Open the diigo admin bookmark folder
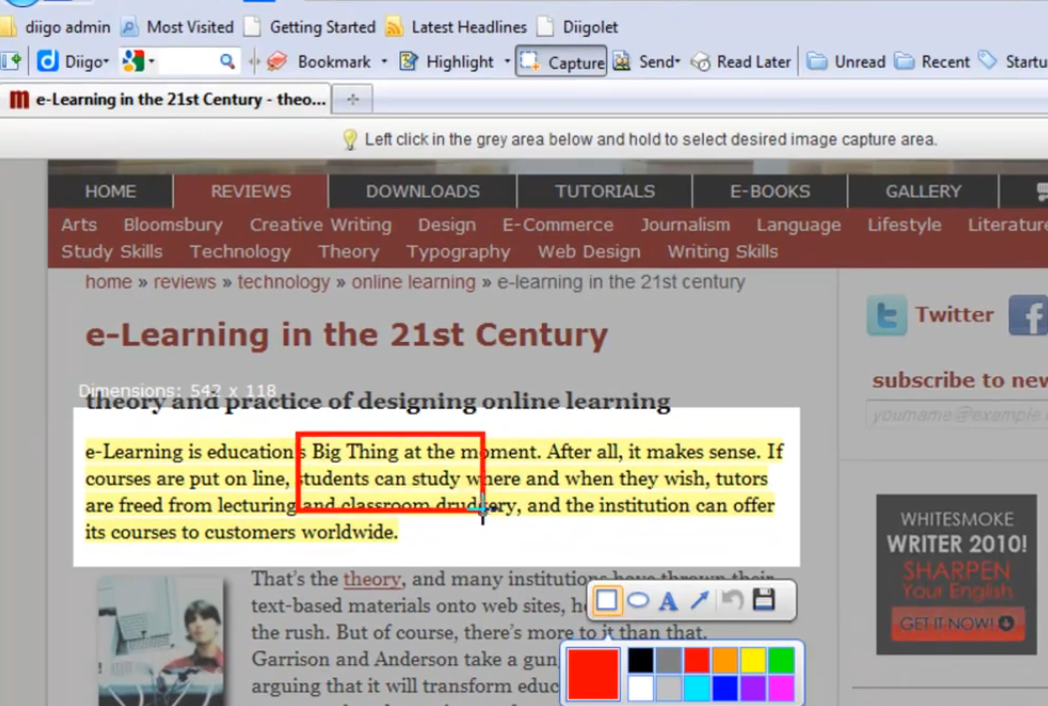The height and width of the screenshot is (706, 1048). pyautogui.click(x=56, y=27)
